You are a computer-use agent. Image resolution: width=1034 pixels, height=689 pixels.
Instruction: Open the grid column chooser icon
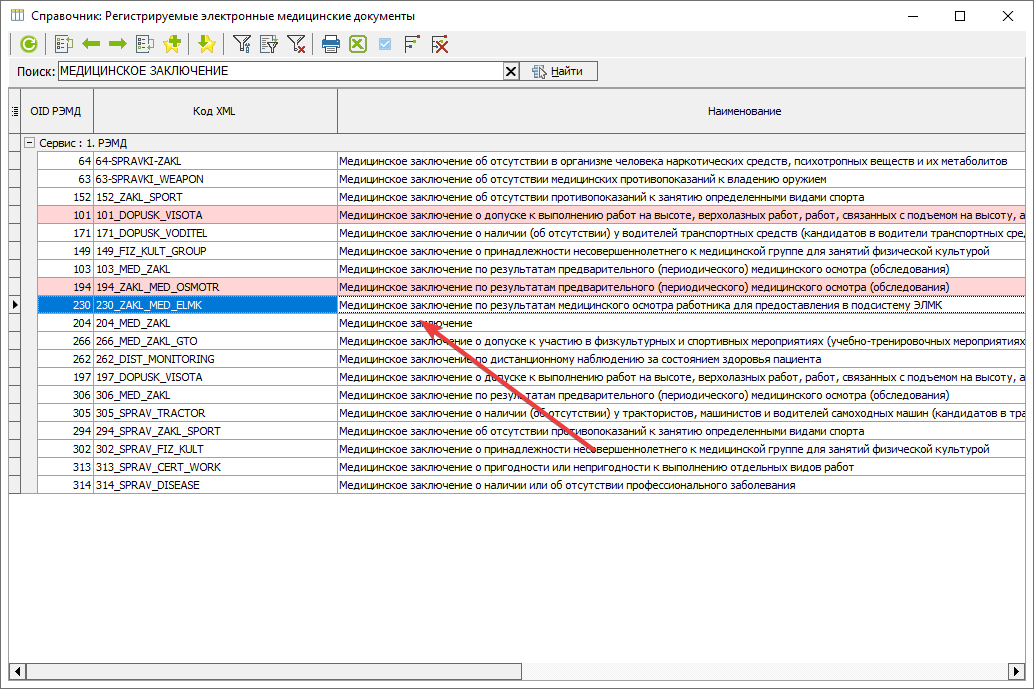coord(15,111)
